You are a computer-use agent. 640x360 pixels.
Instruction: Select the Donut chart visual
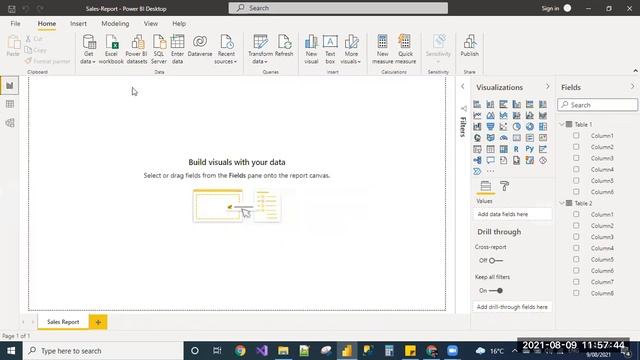pos(529,127)
